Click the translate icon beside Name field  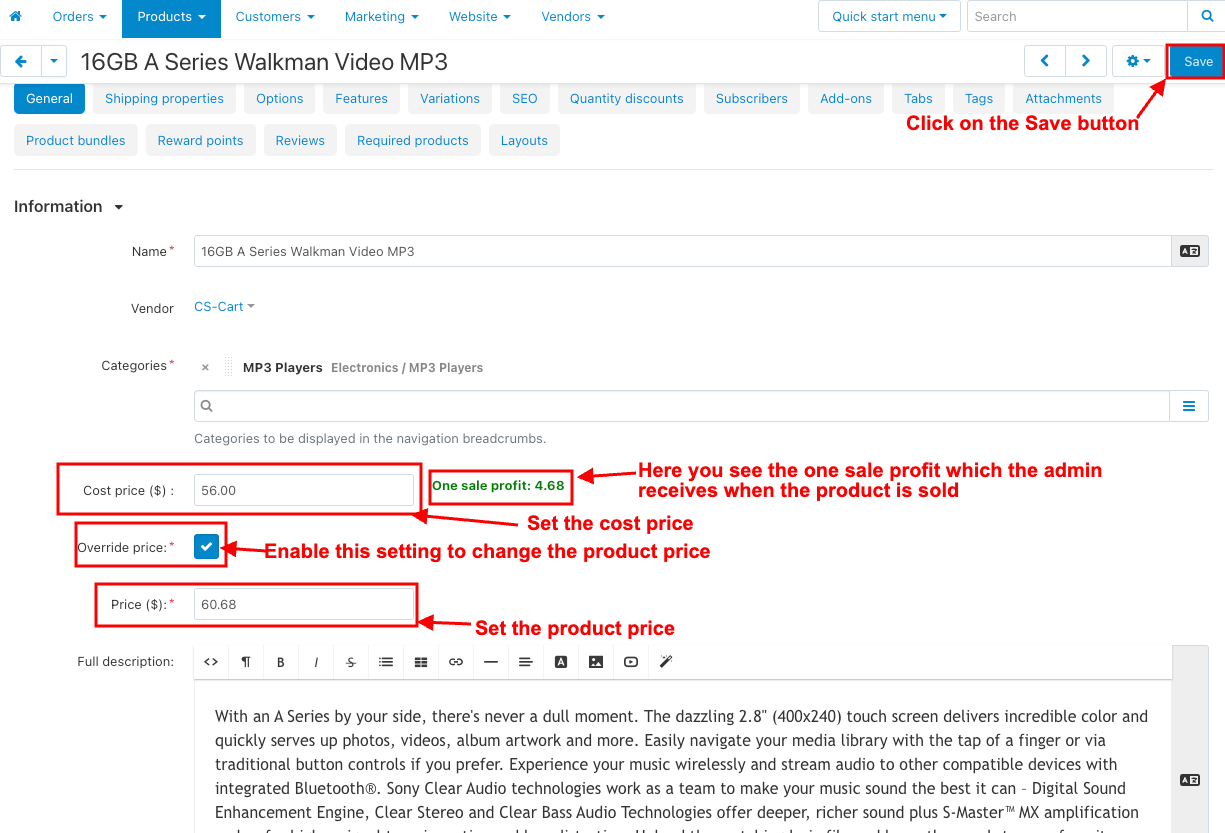pyautogui.click(x=1189, y=251)
